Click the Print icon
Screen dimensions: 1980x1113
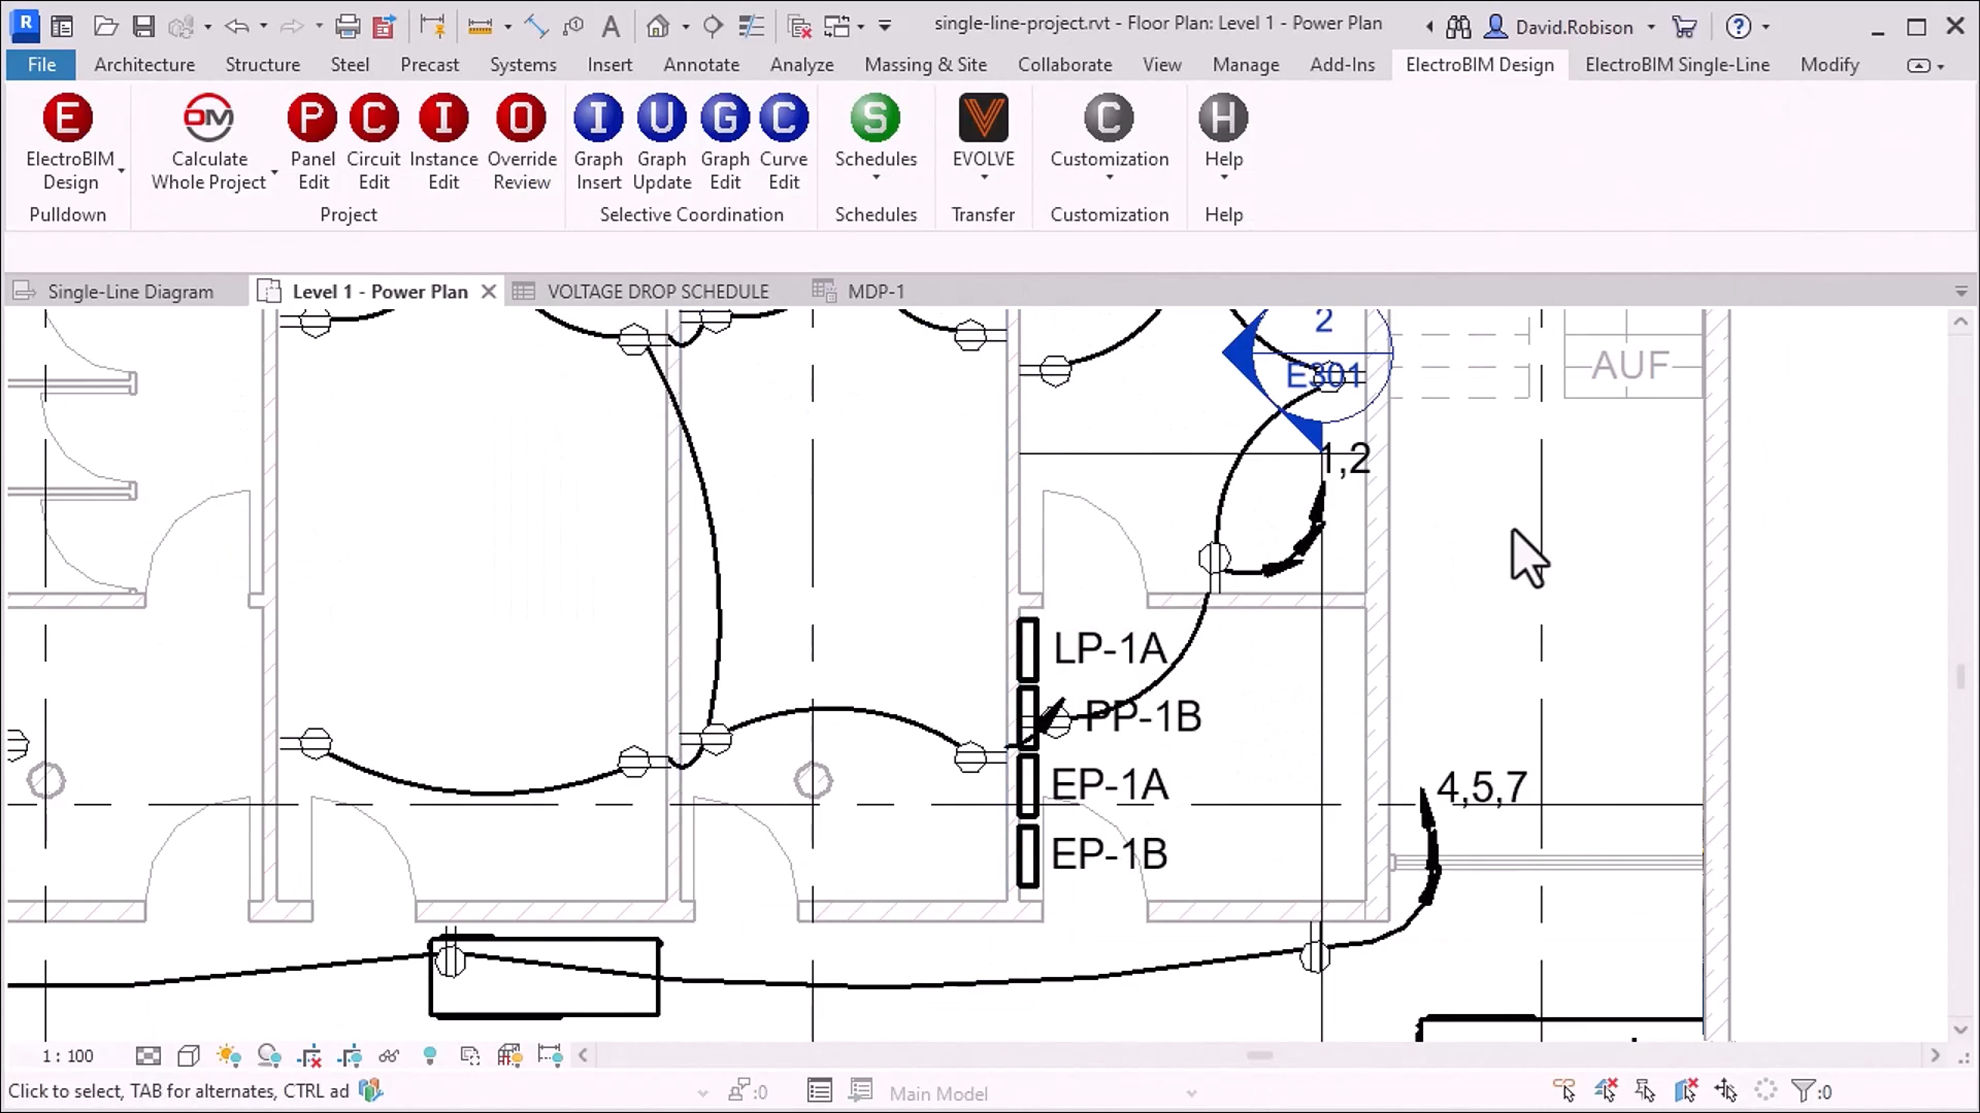[347, 26]
